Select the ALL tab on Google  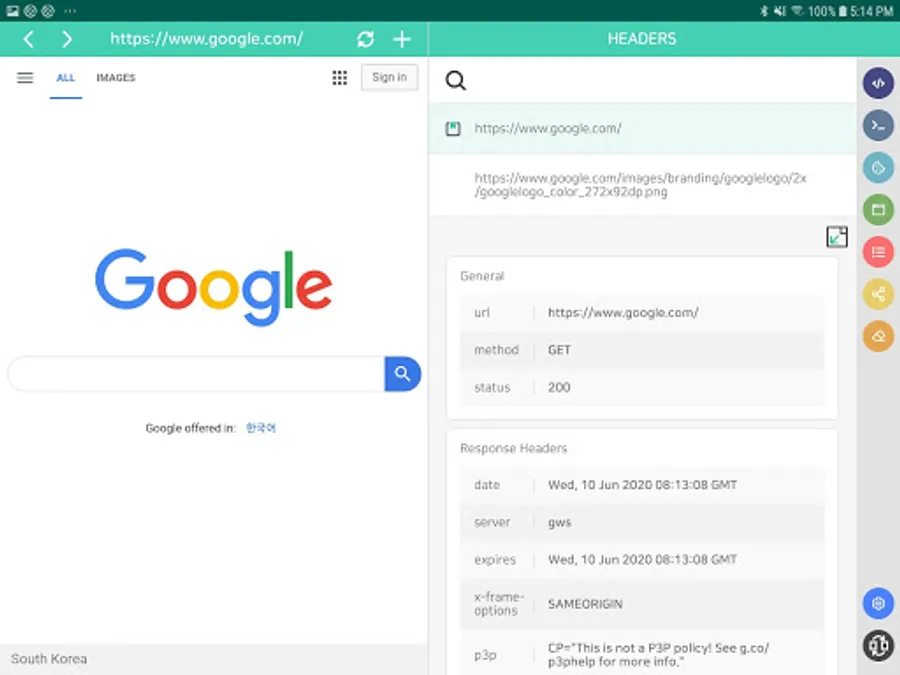coord(66,78)
